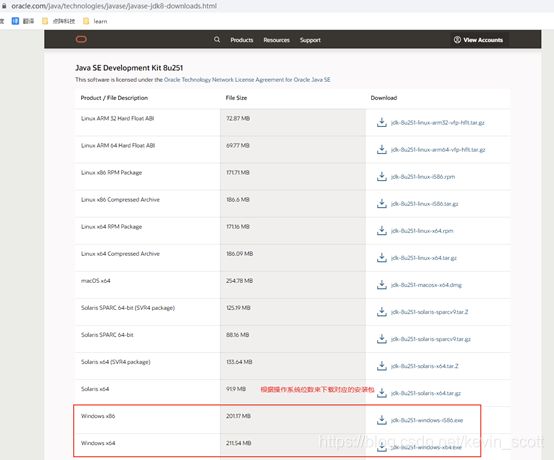Click download icon for solaris-sparcv9.tar.gz
This screenshot has width=554, height=460.
click(x=382, y=339)
